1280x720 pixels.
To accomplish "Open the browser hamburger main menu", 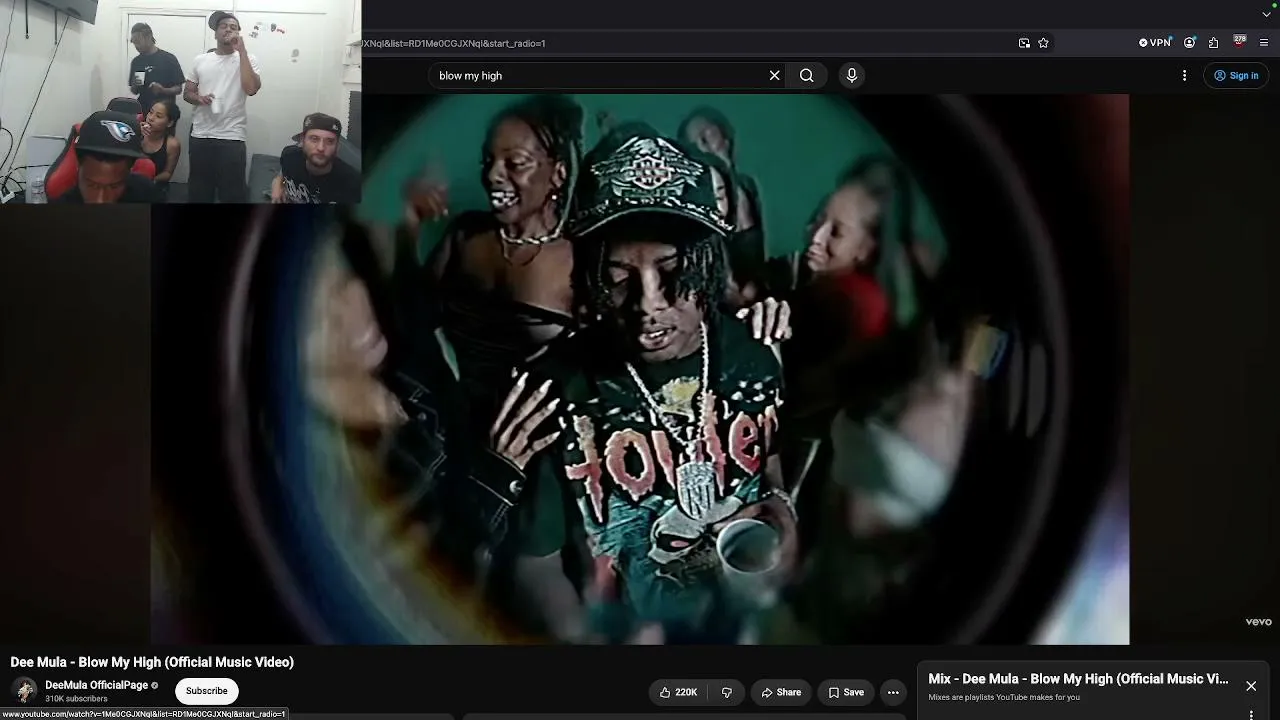I will point(1264,43).
